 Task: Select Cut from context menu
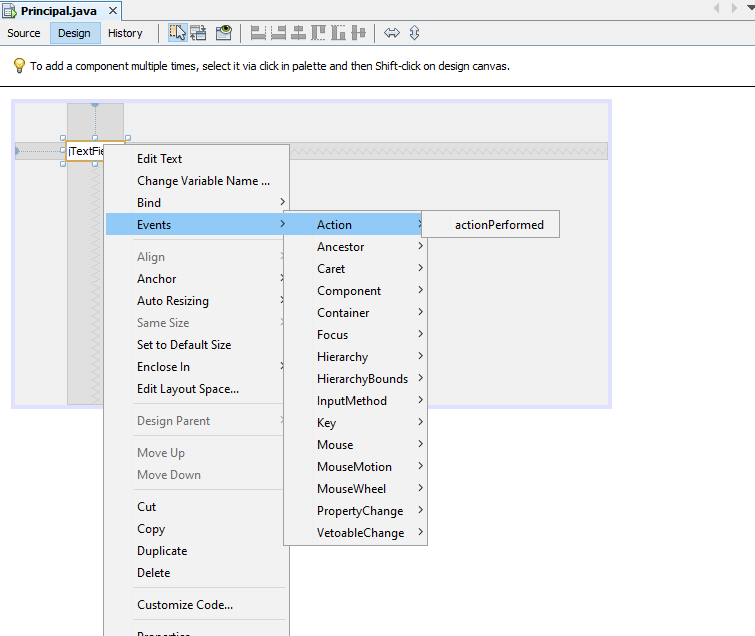click(x=197, y=507)
